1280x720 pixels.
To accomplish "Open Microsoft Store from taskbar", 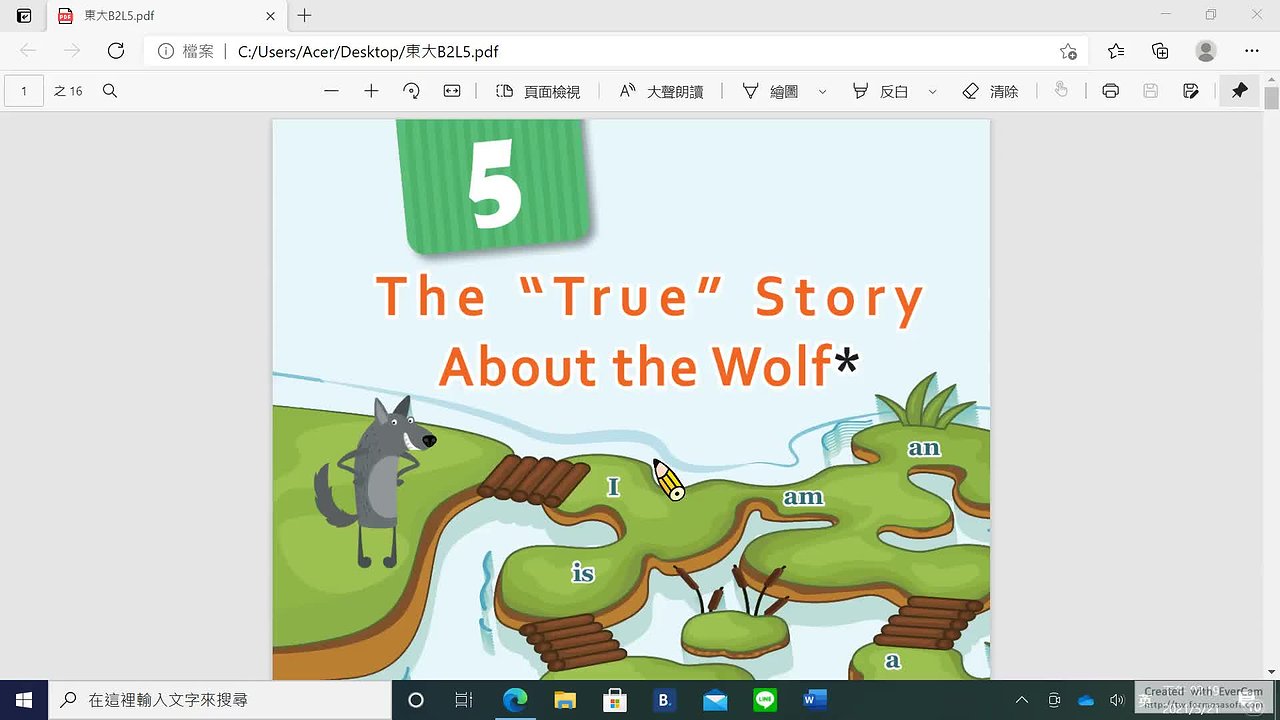I will coord(615,700).
